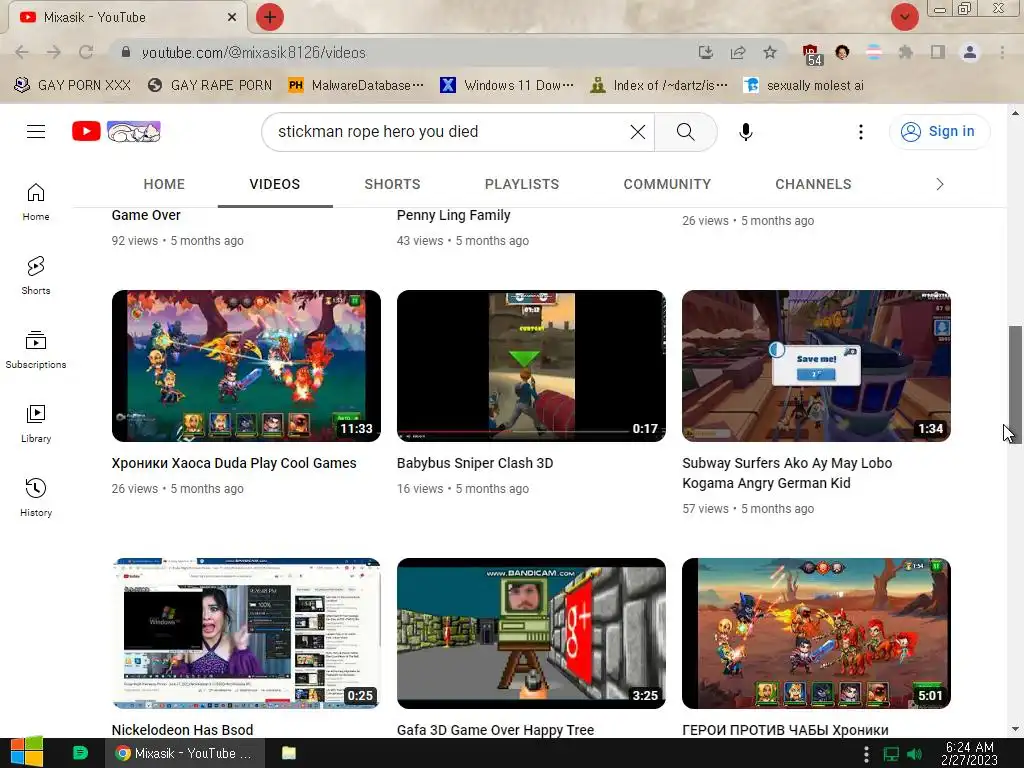Click the address bar URL
This screenshot has height=768, width=1024.
(x=253, y=53)
